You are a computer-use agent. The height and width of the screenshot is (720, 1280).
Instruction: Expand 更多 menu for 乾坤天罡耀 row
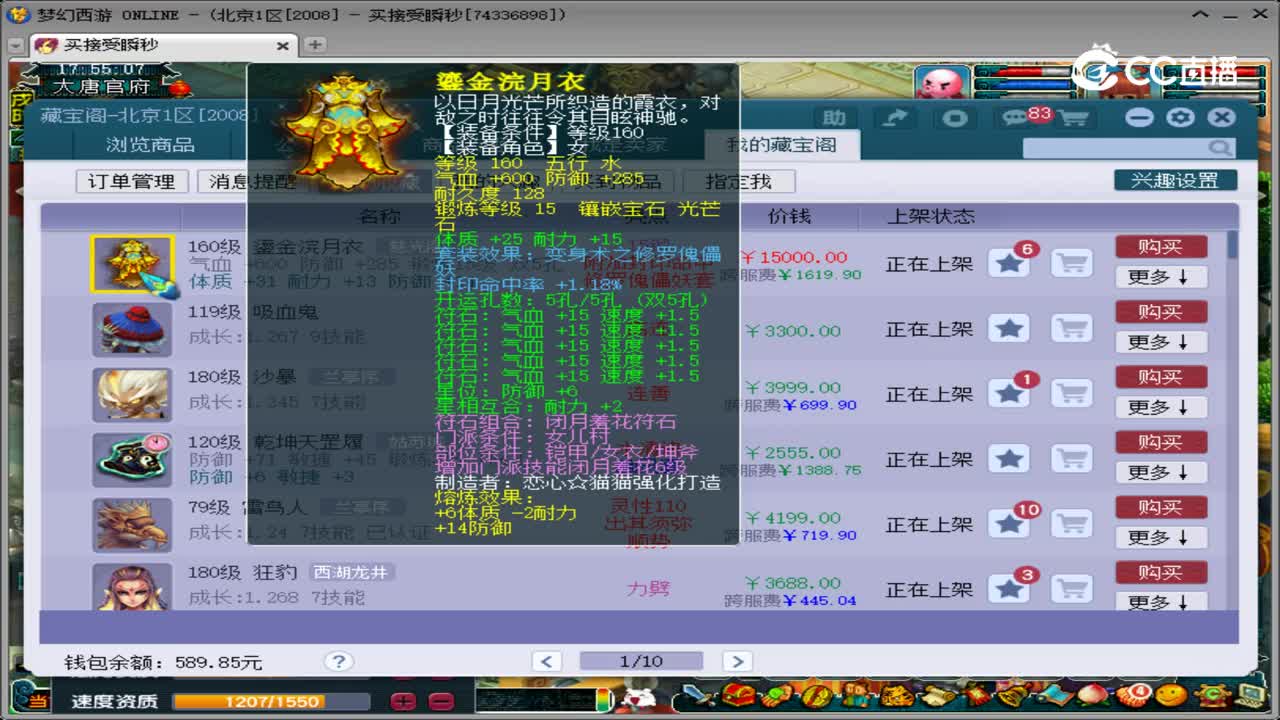click(x=1161, y=472)
